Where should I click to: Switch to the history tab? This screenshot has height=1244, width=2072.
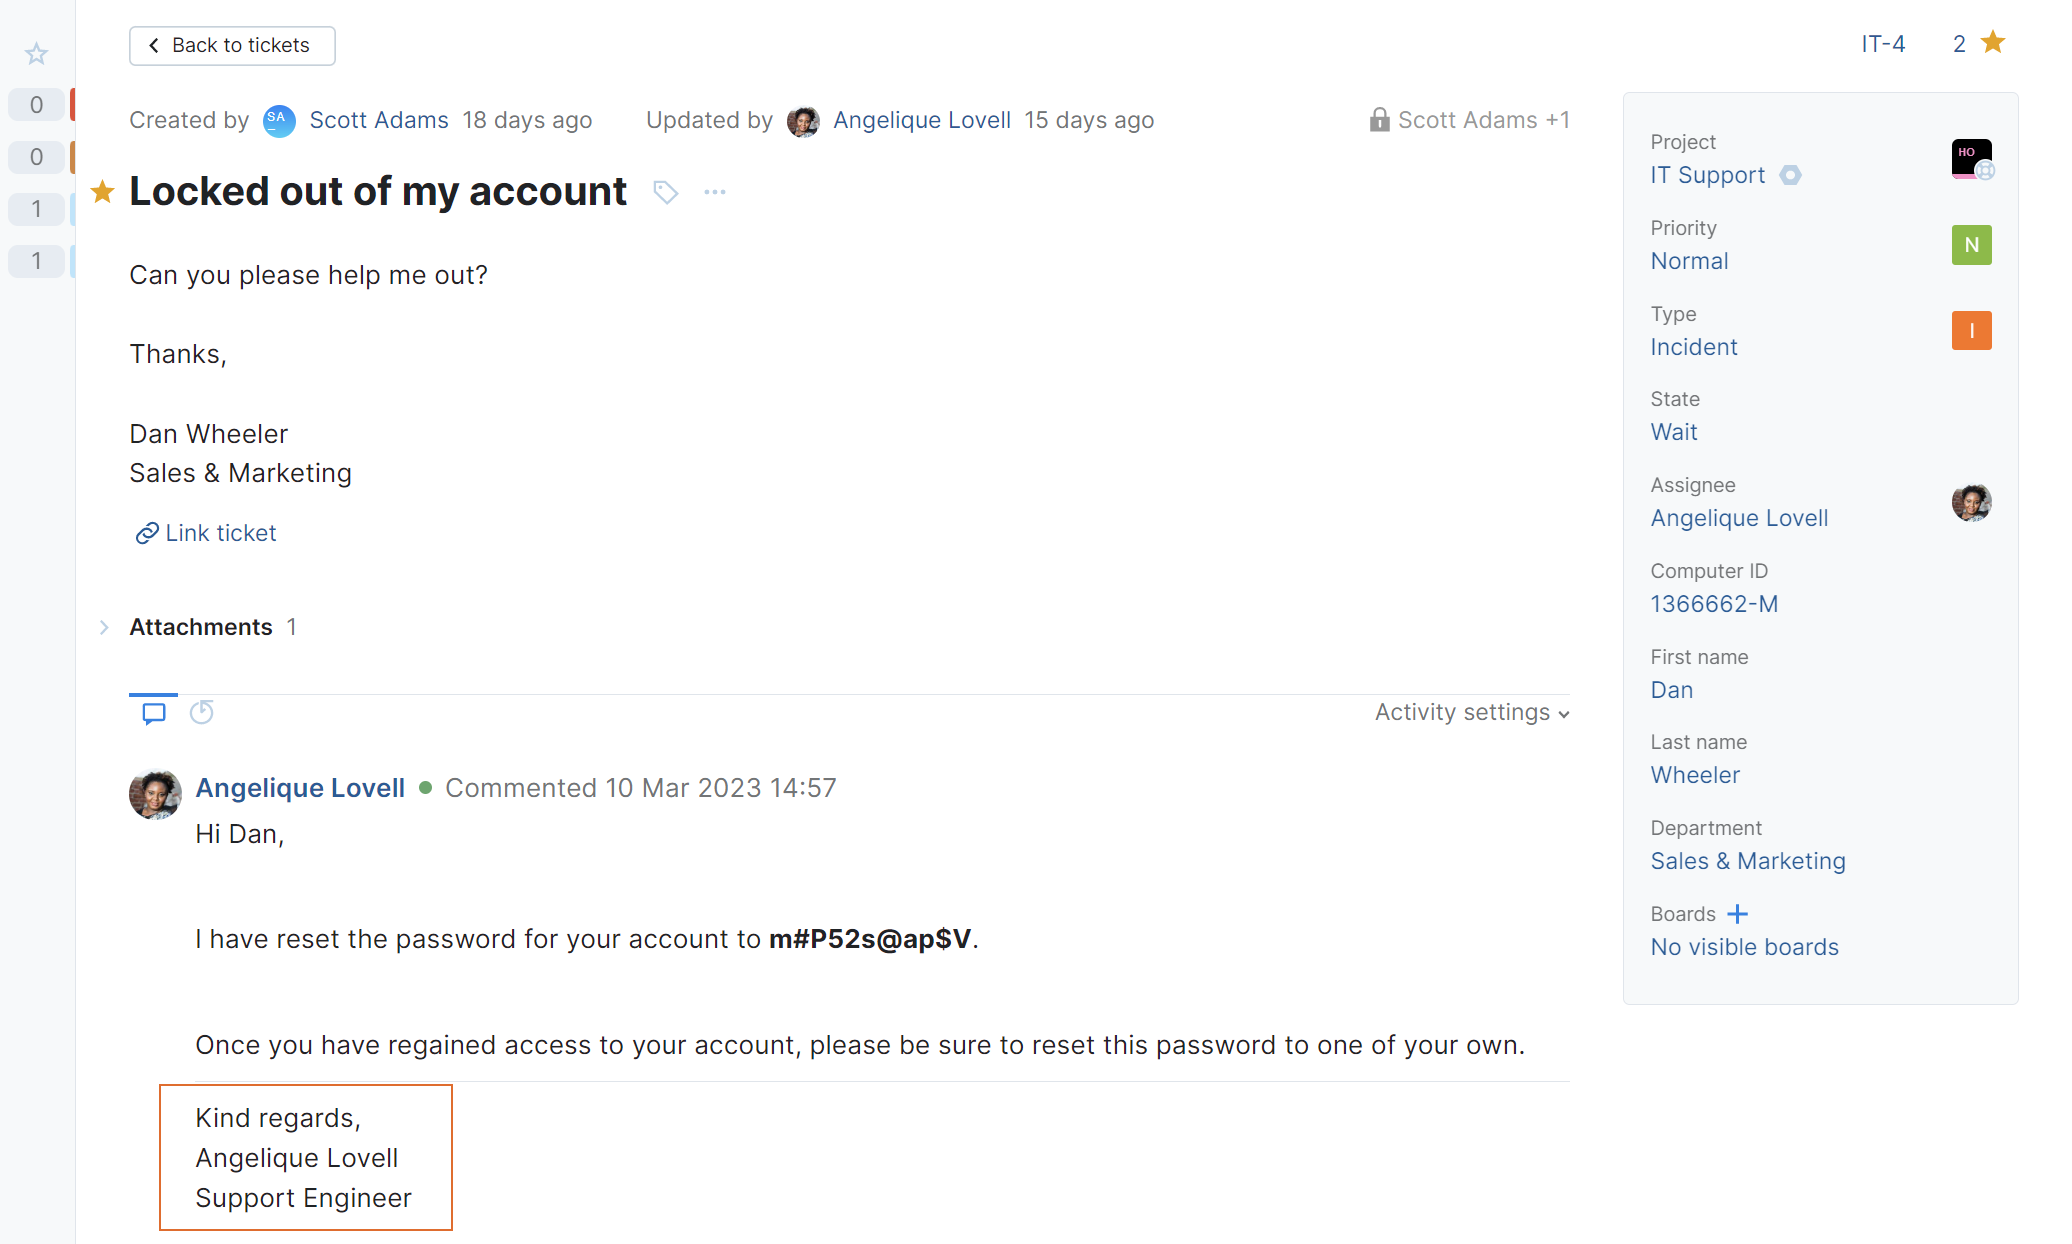[202, 712]
